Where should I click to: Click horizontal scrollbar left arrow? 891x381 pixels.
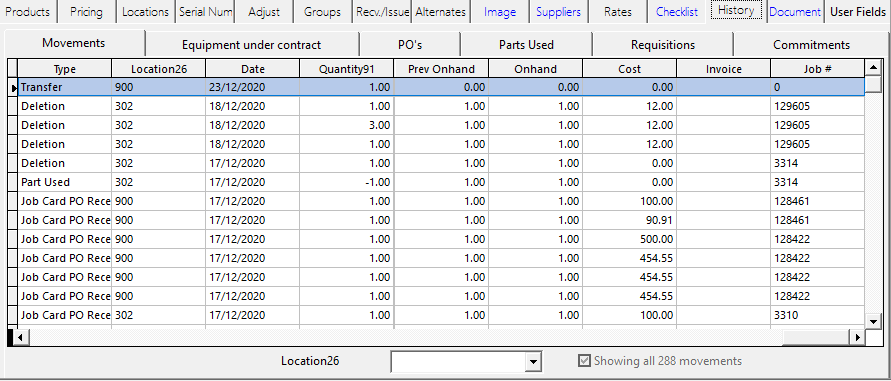coord(20,338)
